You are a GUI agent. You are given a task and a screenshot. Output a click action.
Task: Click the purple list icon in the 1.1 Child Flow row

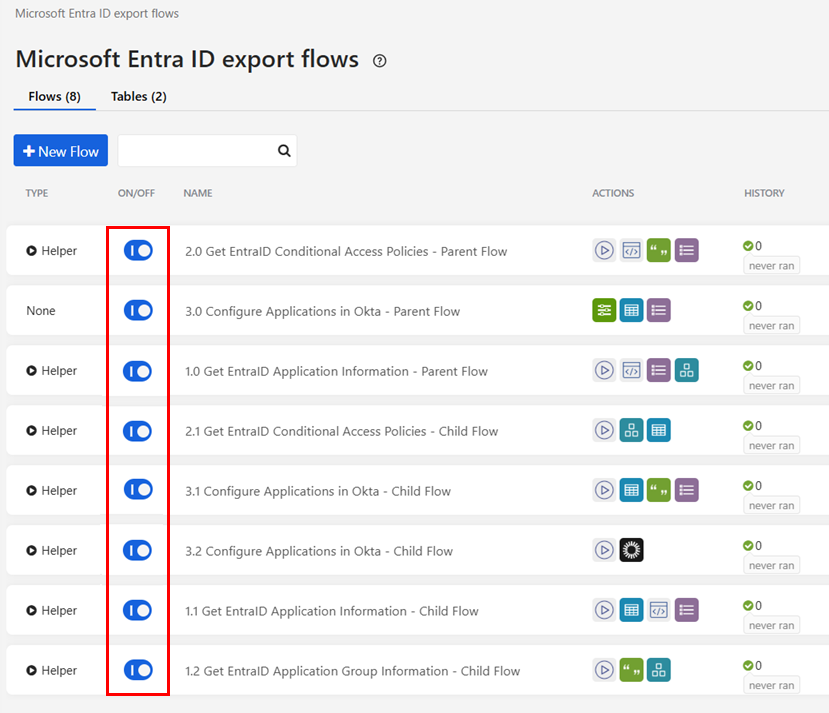pos(686,610)
